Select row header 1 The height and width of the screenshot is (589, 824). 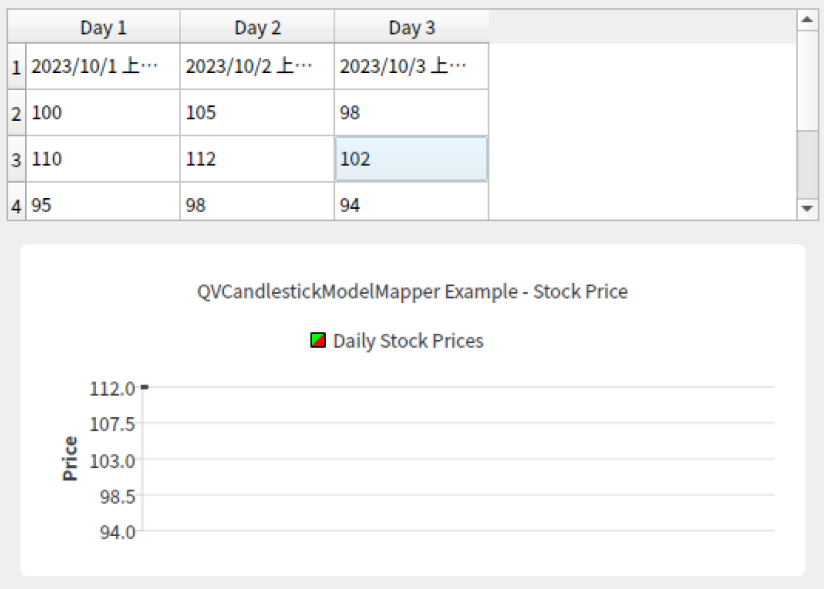tap(16, 67)
